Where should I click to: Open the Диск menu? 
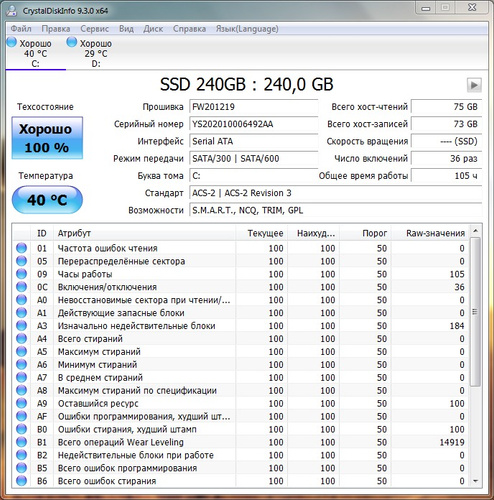pos(153,29)
